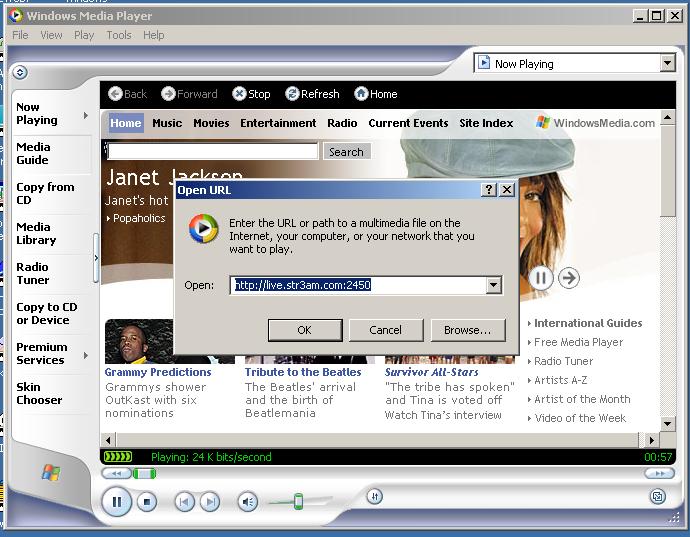Click the fast forward button on the seek bar

pos(659,474)
